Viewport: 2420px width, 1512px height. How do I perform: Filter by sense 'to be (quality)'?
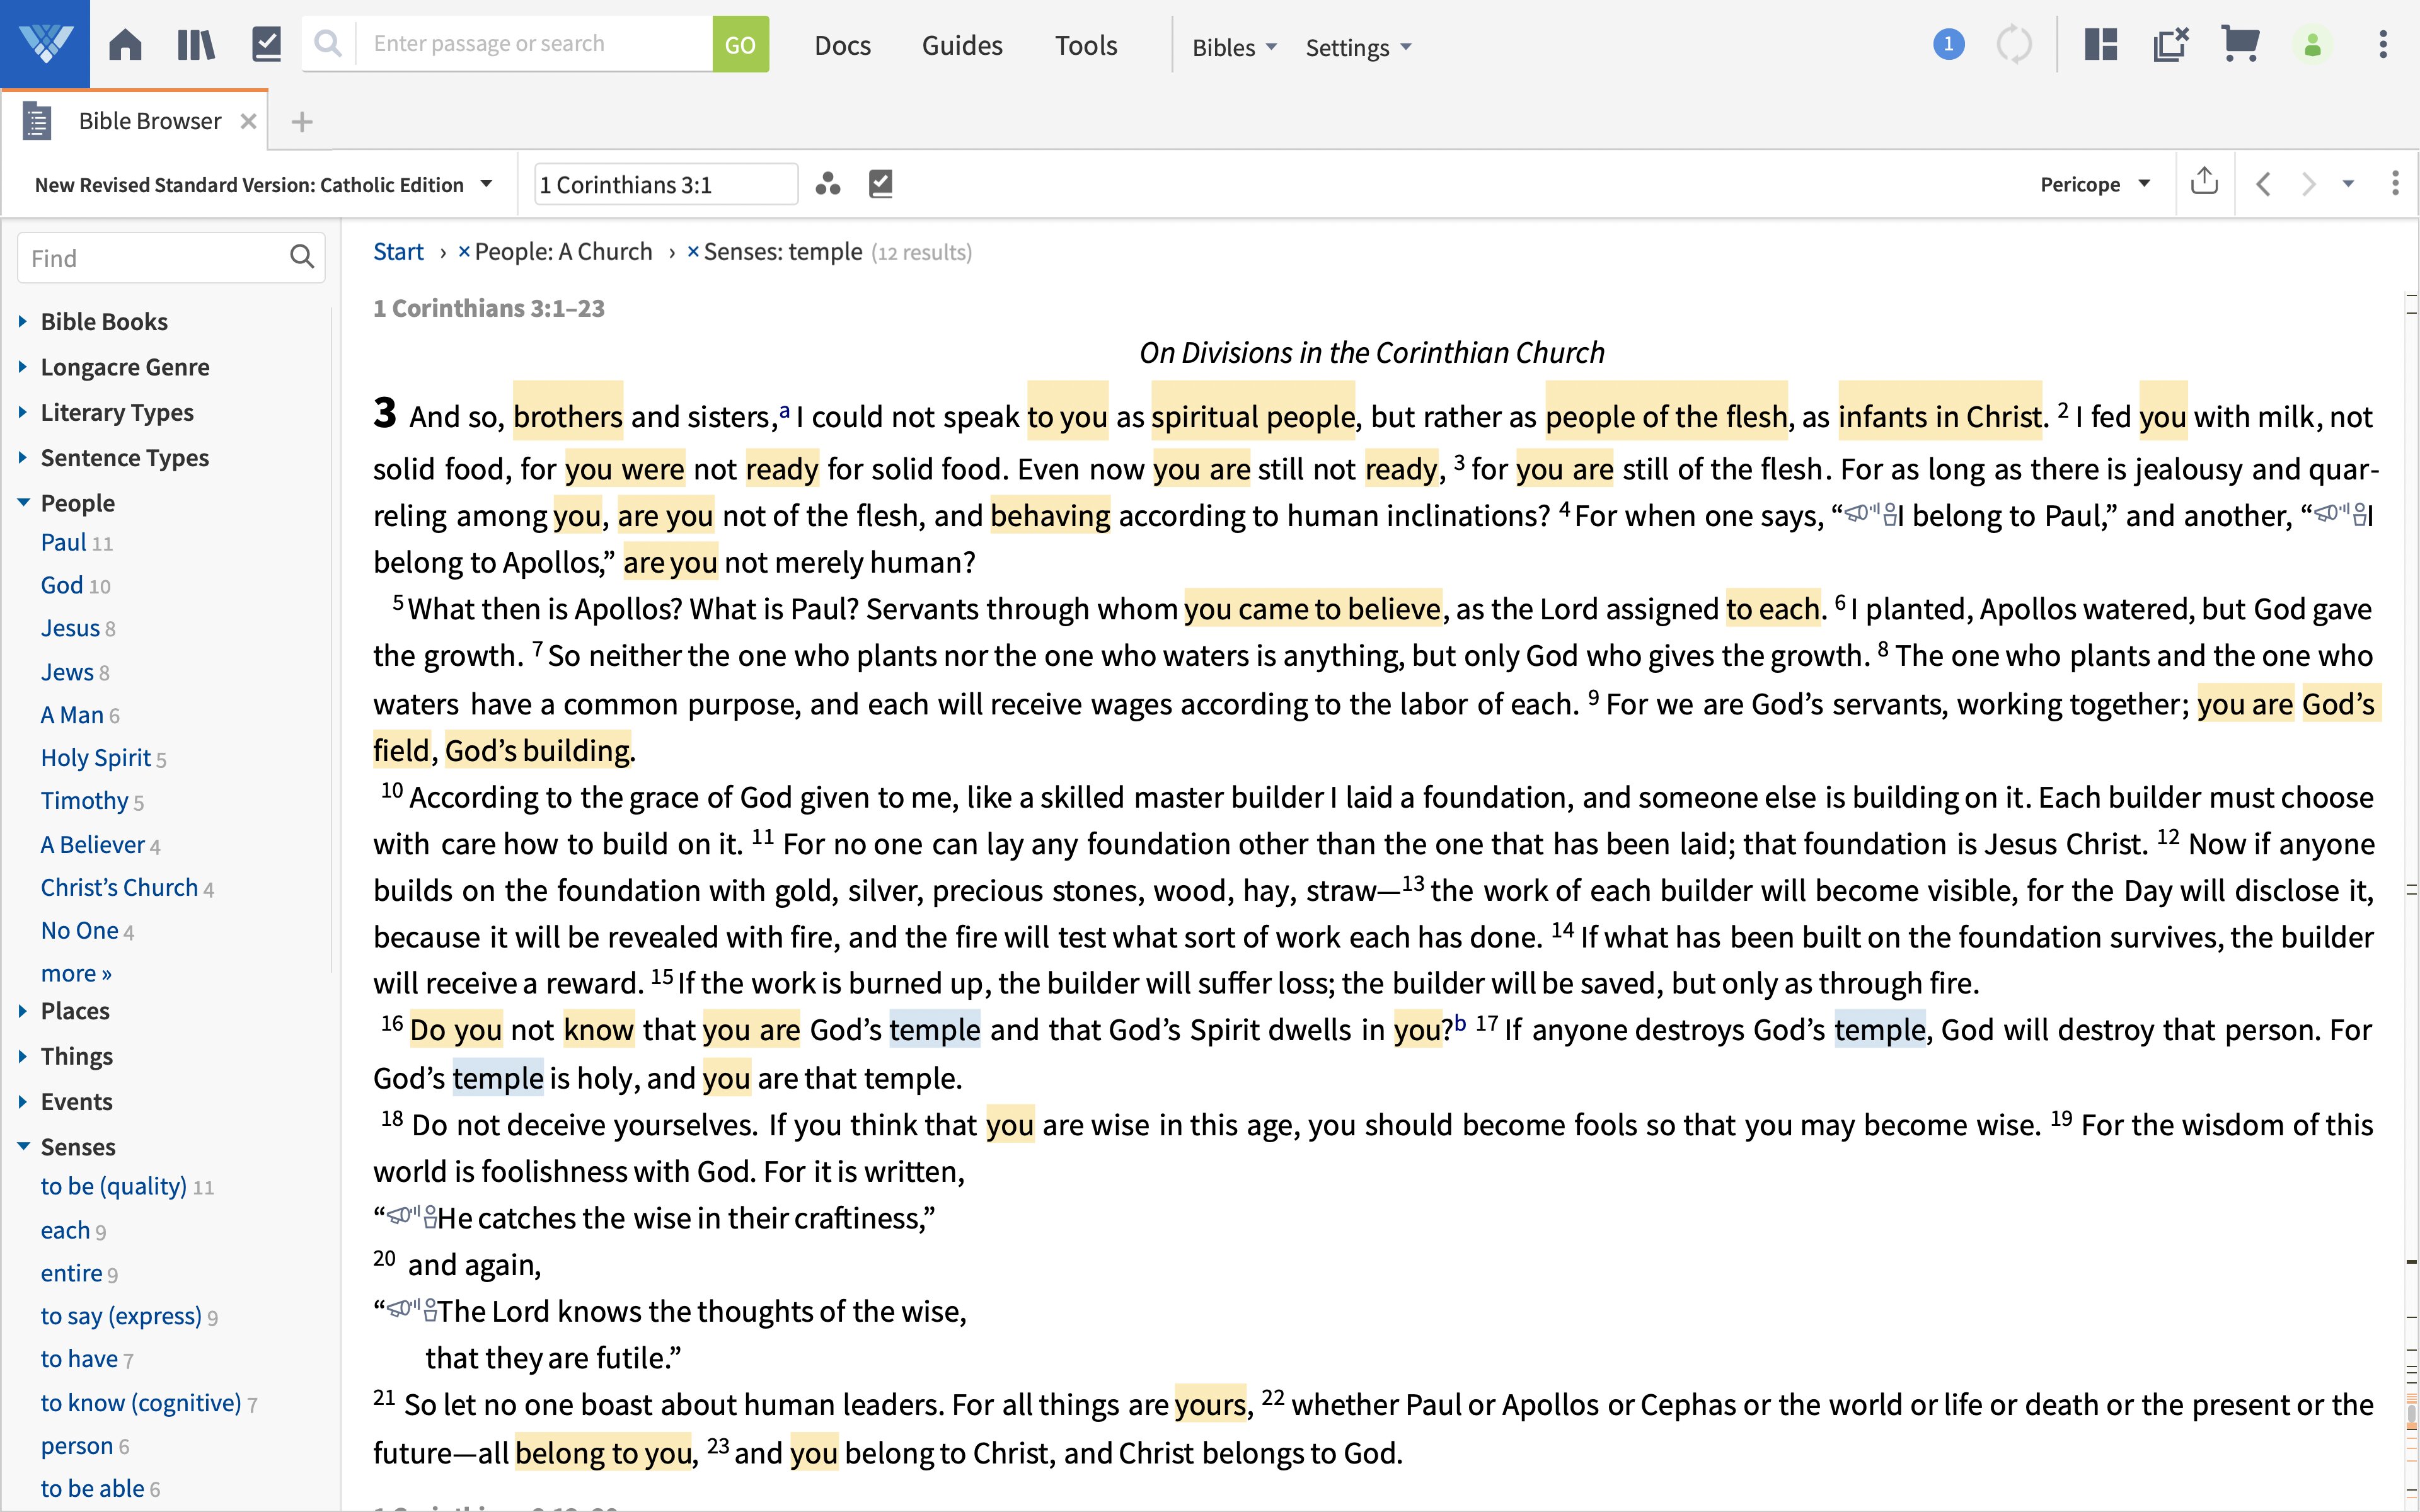click(x=114, y=1186)
